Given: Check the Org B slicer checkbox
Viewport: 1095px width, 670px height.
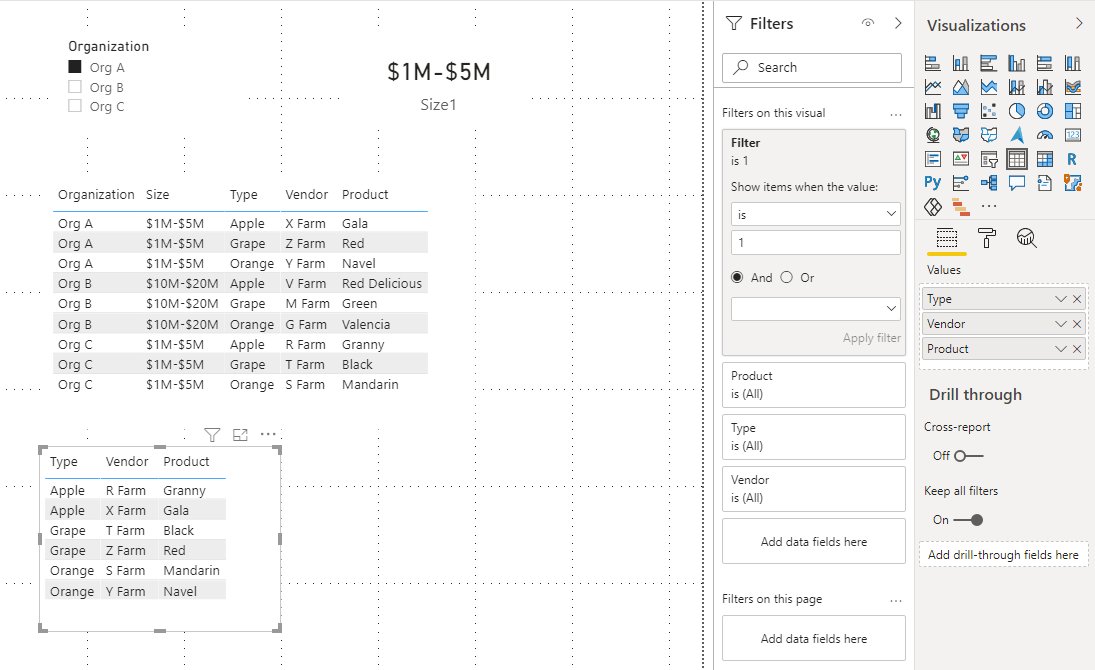Looking at the screenshot, I should click(x=75, y=87).
